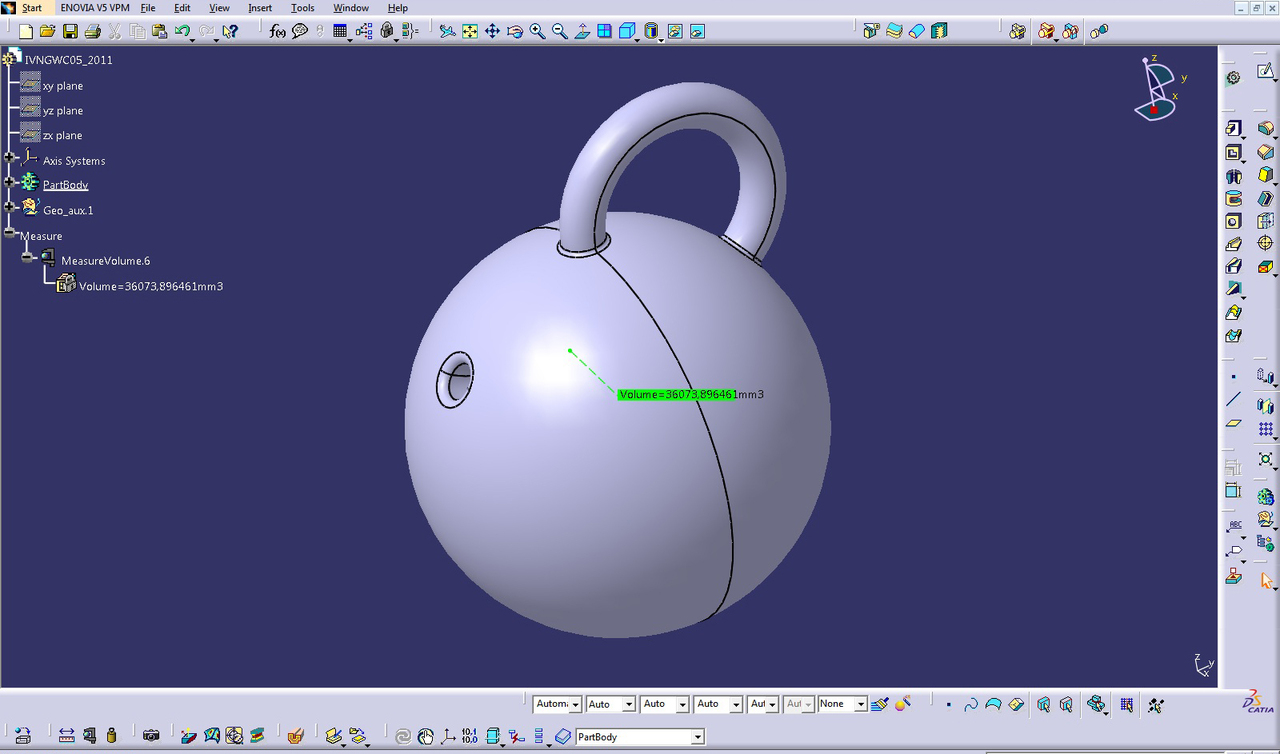1280x754 pixels.
Task: Click the Normal View icon
Action: (582, 31)
